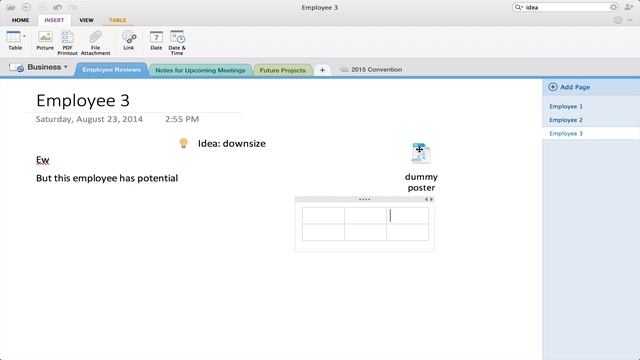Clear the search field text

coord(613,7)
